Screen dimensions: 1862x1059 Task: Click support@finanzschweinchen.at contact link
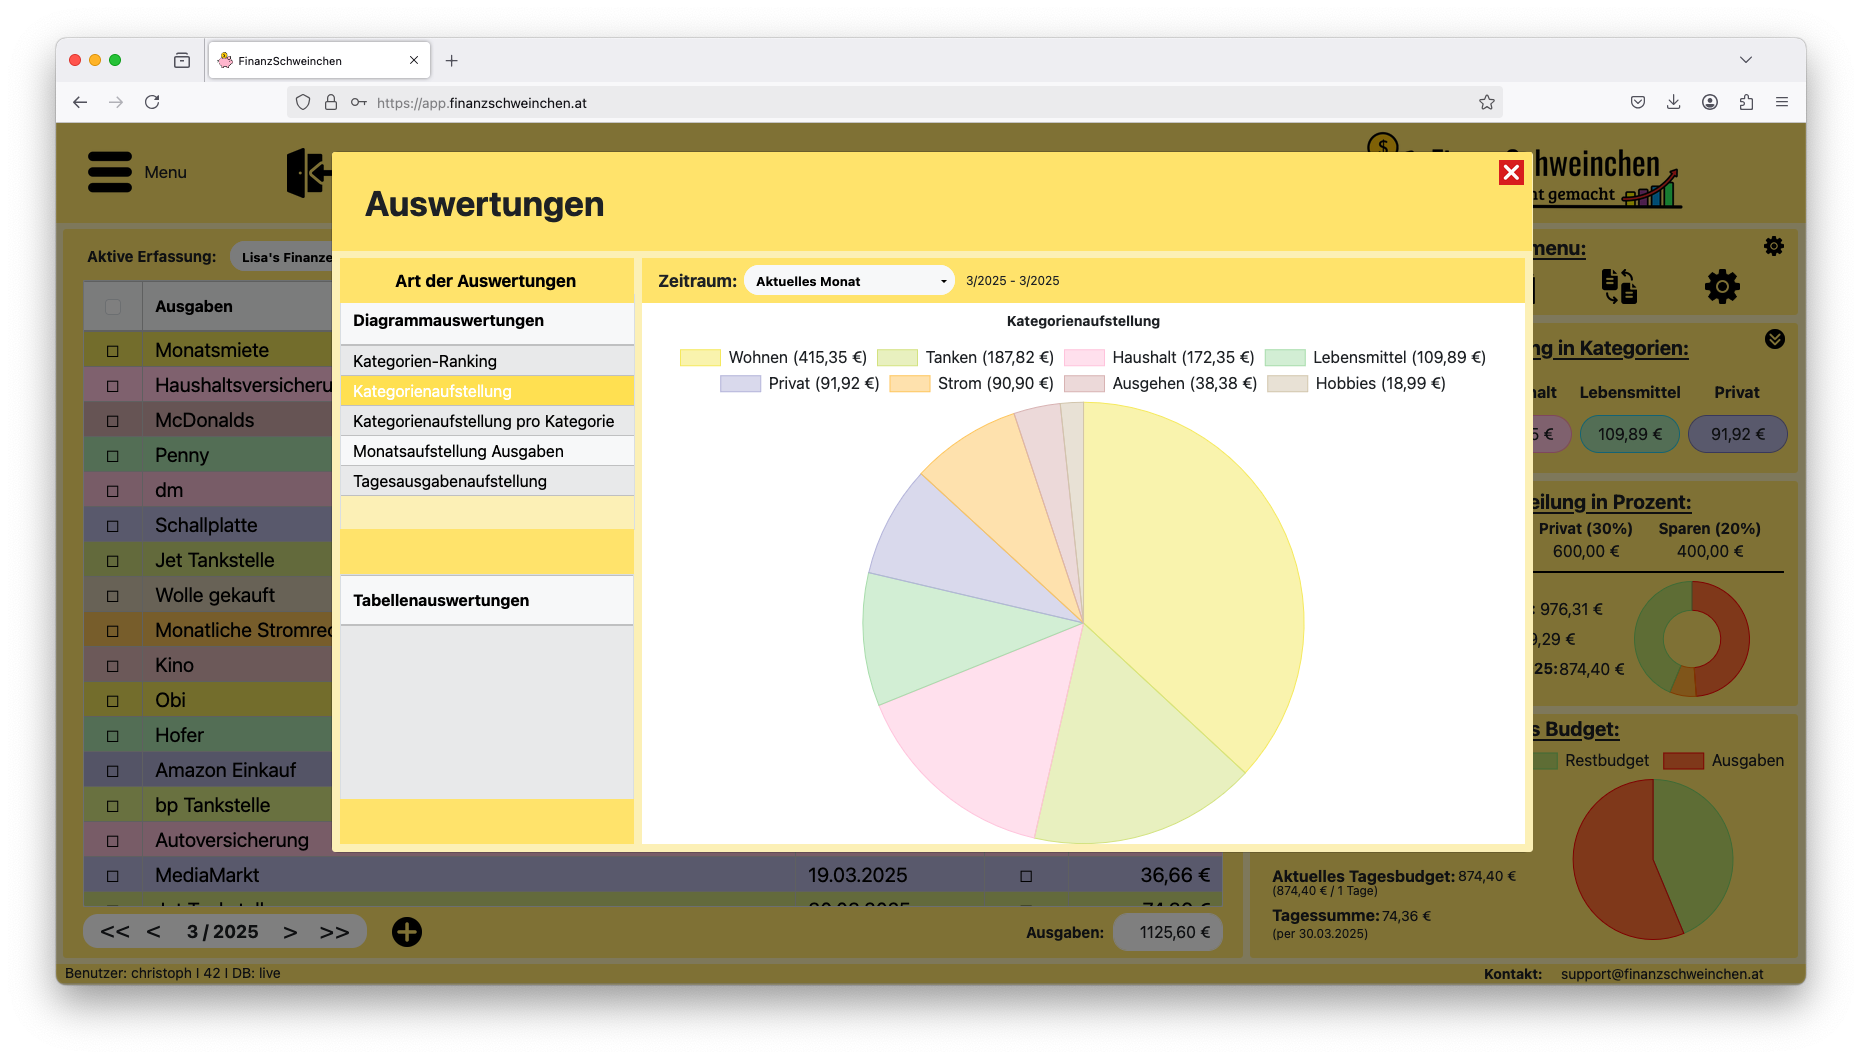[1661, 974]
